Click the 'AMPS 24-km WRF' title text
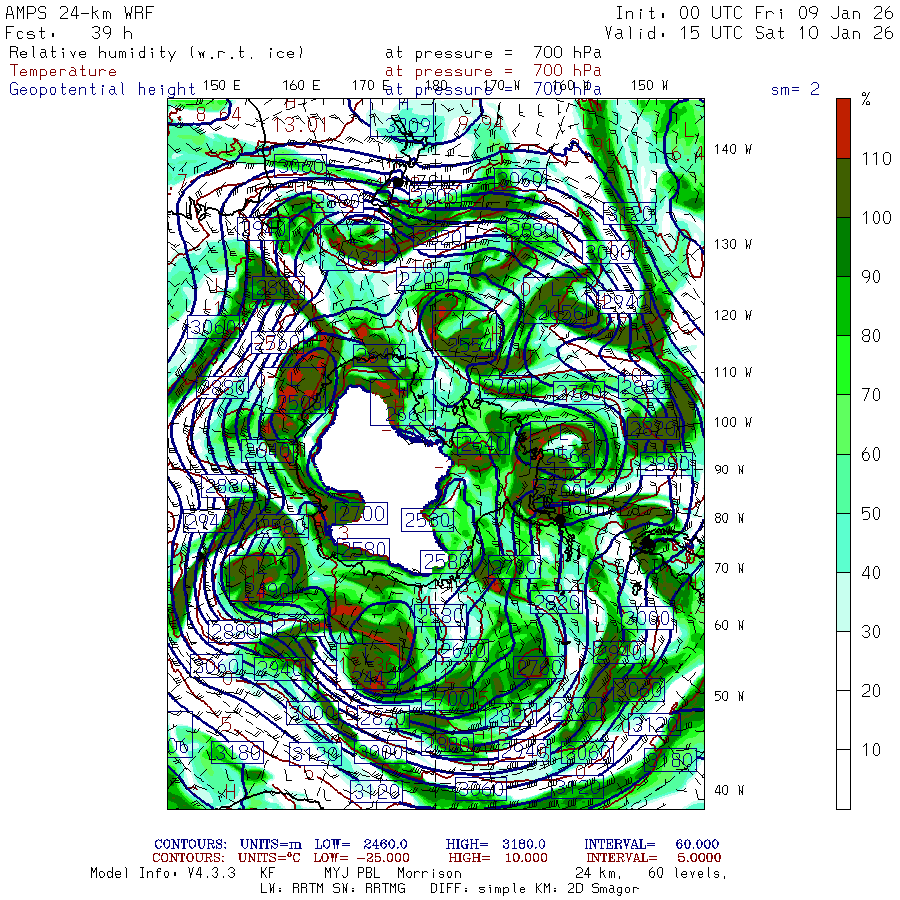The height and width of the screenshot is (900, 900). [x=80, y=13]
